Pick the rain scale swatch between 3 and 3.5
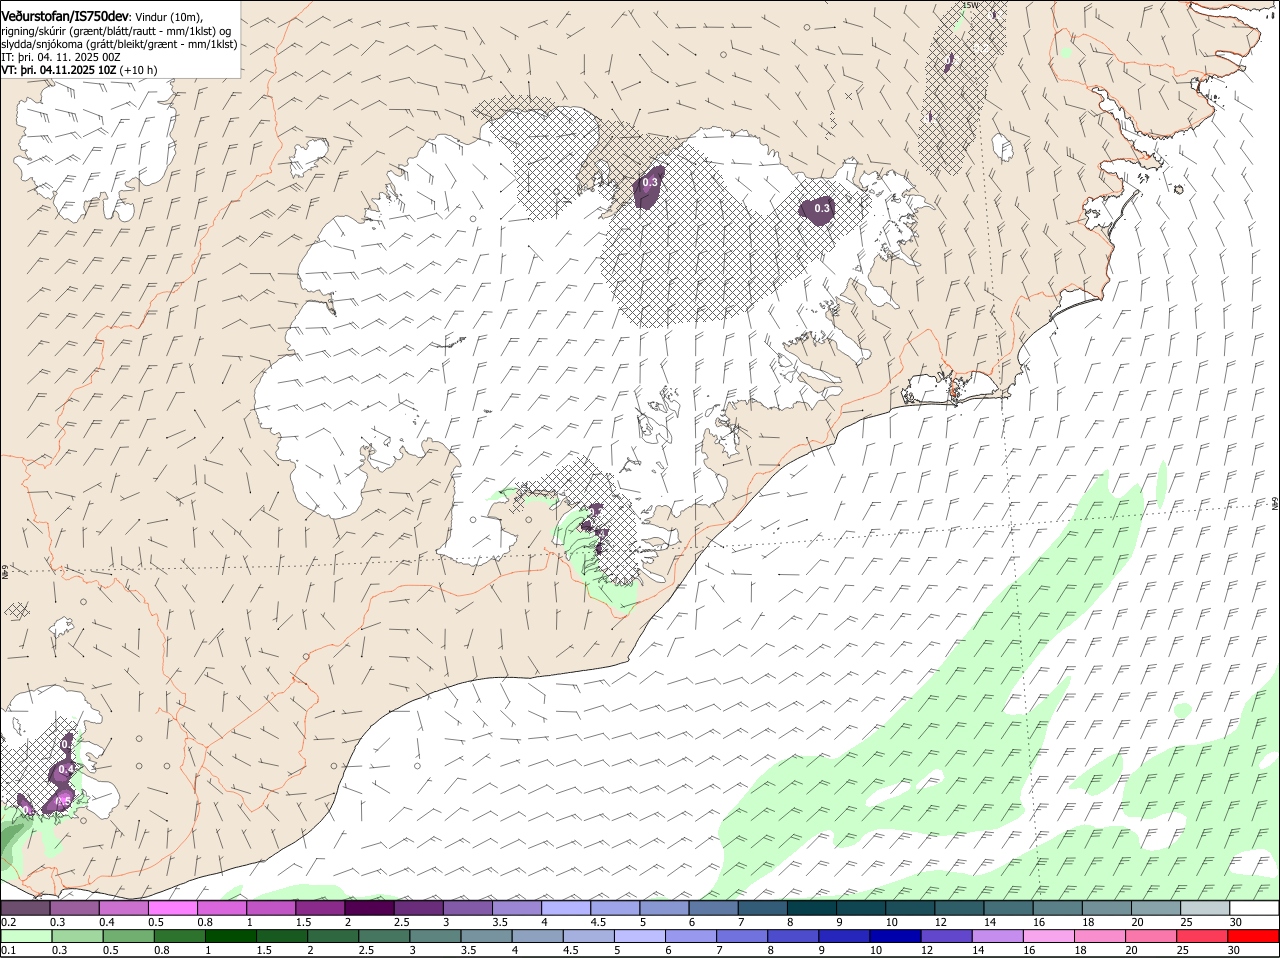Viewport: 1280px width, 958px height. click(435, 937)
